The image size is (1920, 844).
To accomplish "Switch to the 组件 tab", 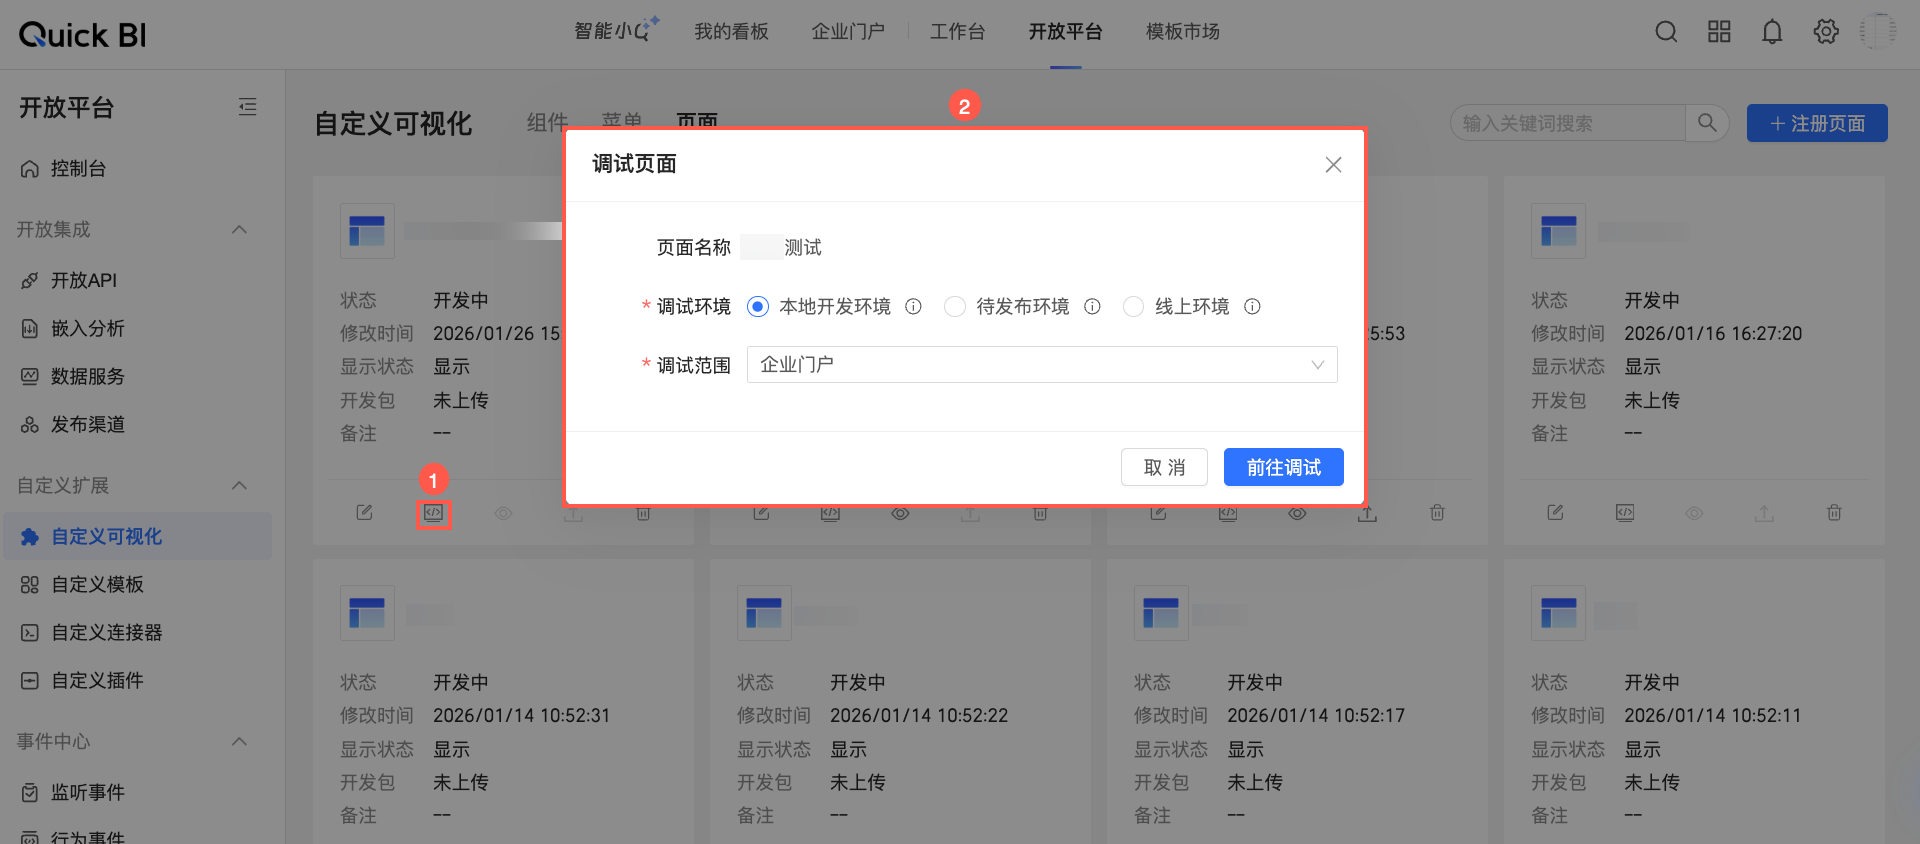I will [x=547, y=122].
